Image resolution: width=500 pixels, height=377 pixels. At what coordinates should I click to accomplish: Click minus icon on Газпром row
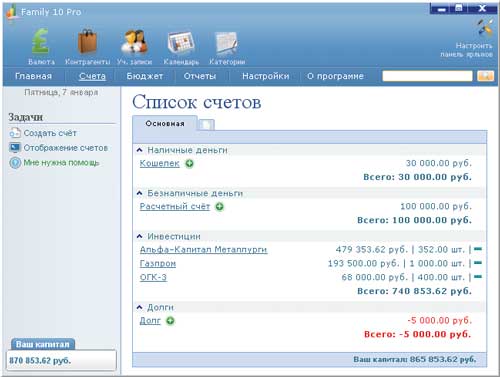[478, 263]
